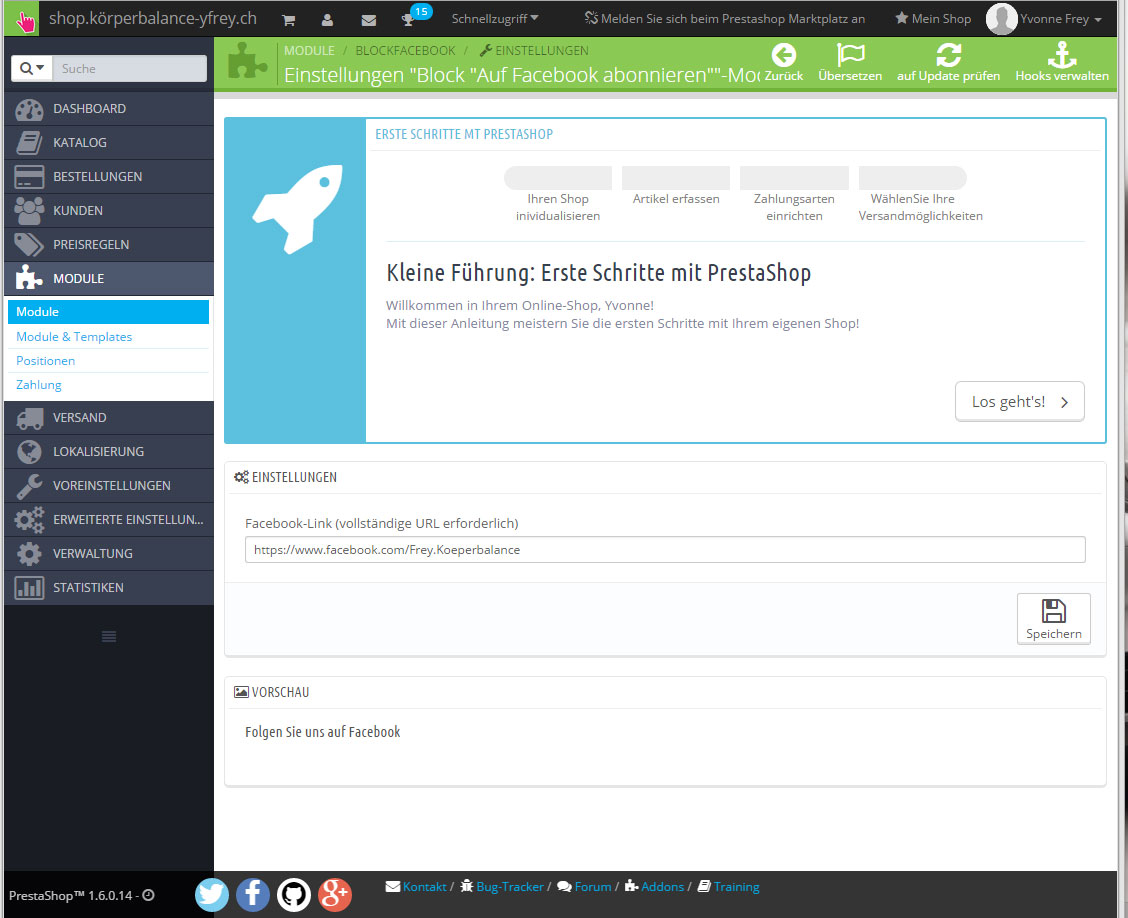
Task: Open the shopping cart icon in top bar
Action: coord(288,20)
